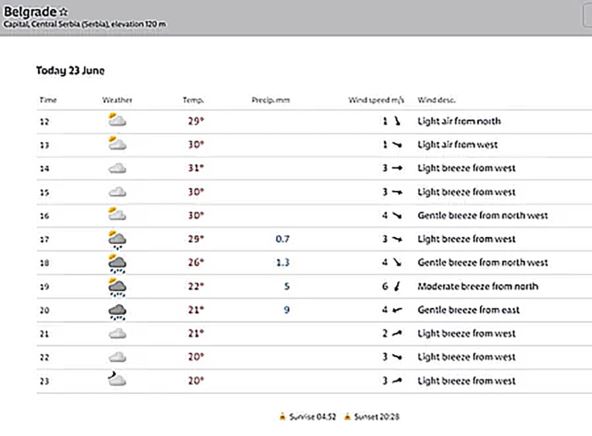Click the wind arrow for Gentle breeze from east
Screen dimensions: 592x436
[x=397, y=310]
